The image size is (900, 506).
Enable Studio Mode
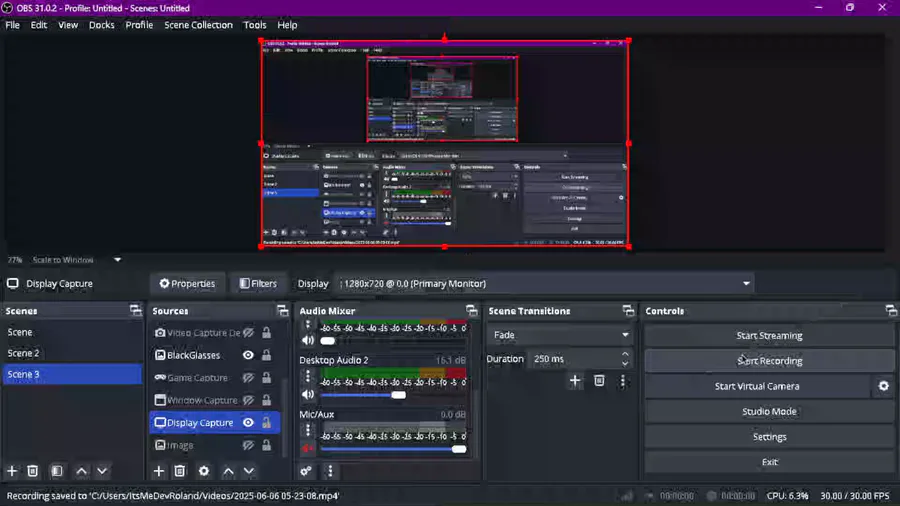click(x=769, y=411)
